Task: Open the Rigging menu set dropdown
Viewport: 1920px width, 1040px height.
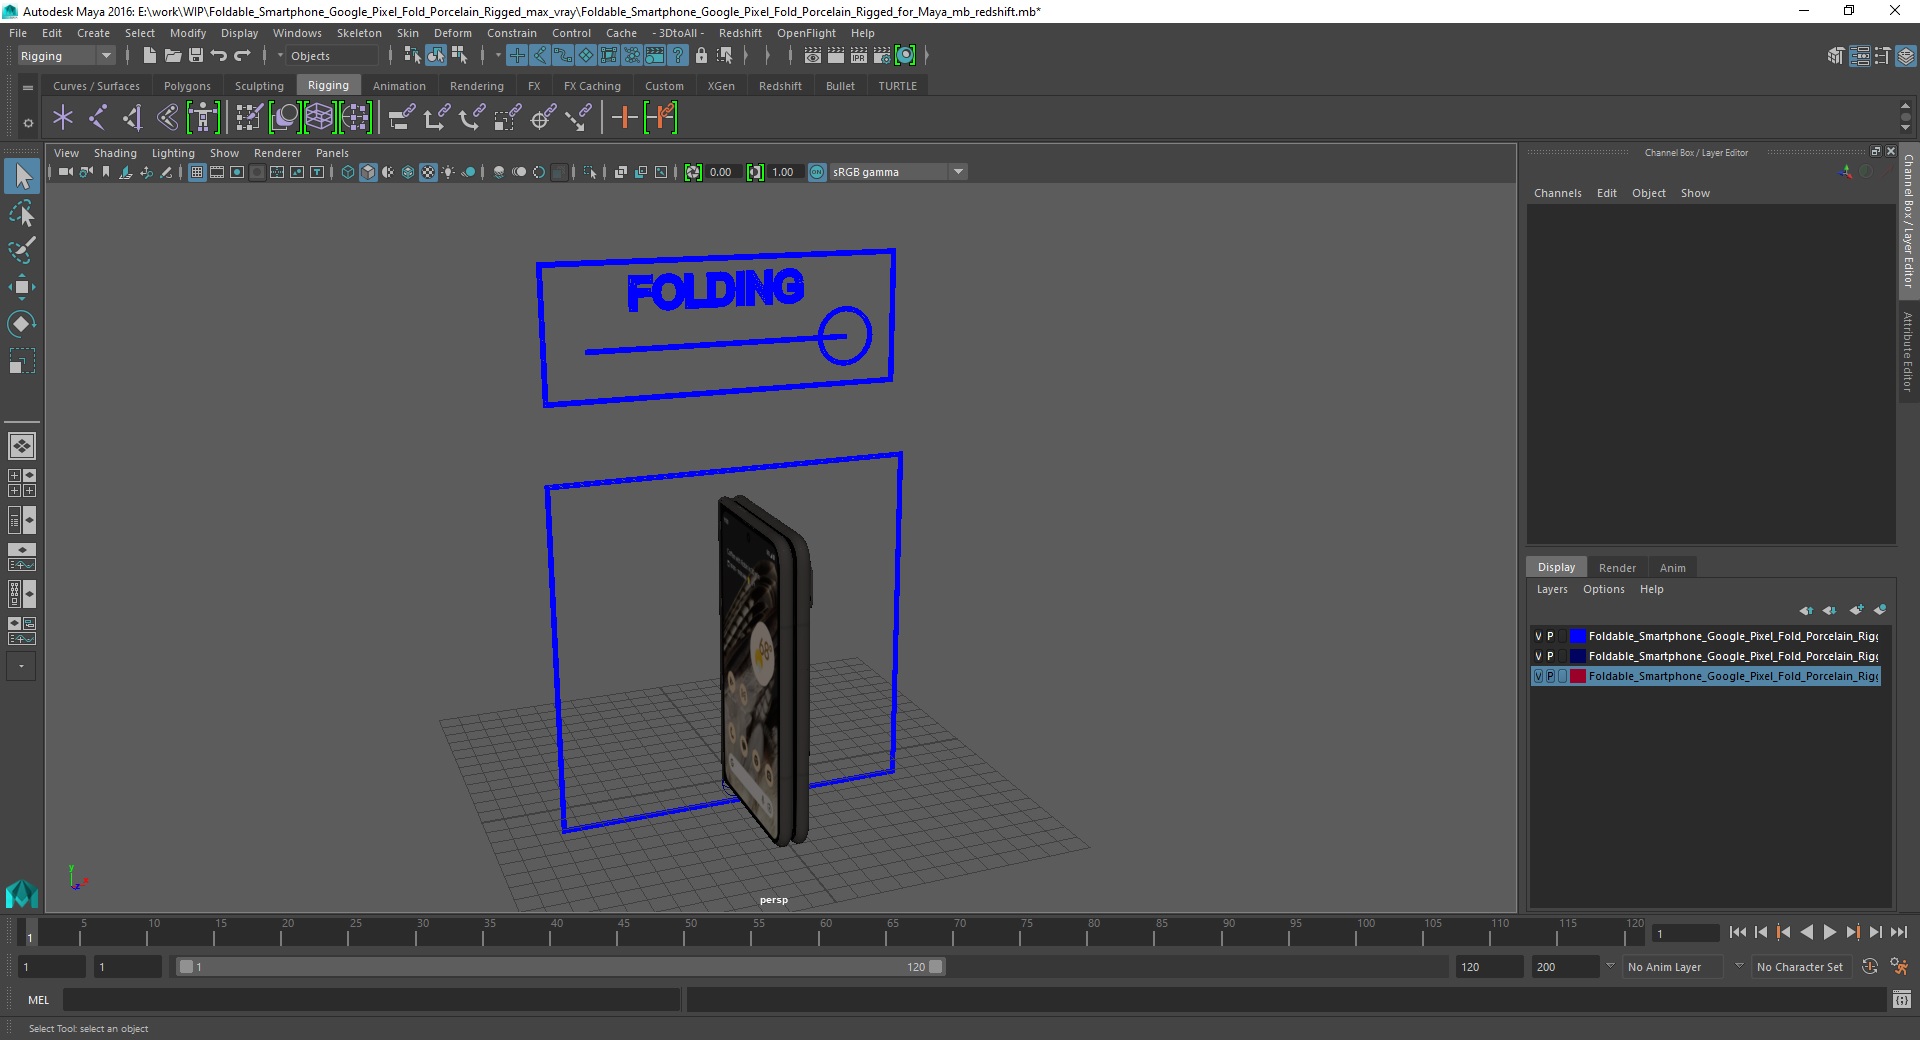Action: (66, 56)
